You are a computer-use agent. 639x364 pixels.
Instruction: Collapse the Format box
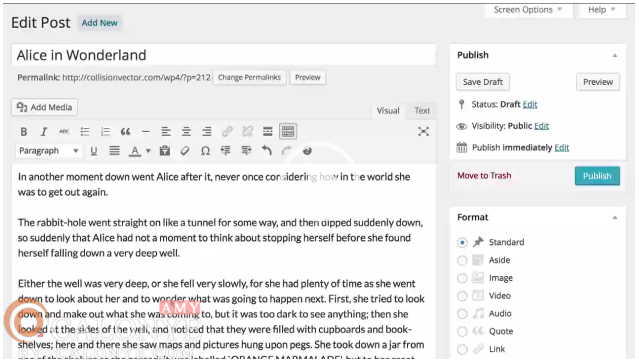(615, 218)
